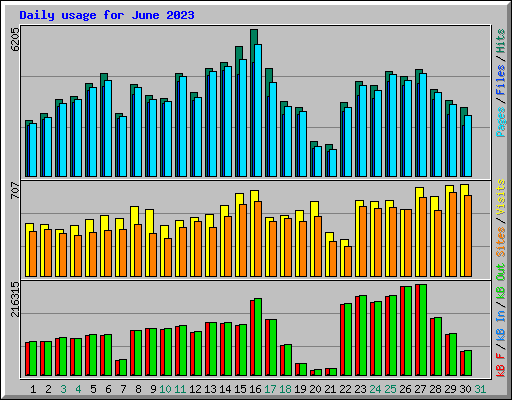Click day label 20 on the x-axis

(x=315, y=389)
